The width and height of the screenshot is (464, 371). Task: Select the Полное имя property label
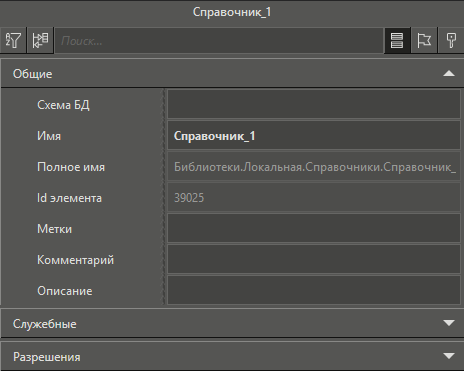point(71,167)
